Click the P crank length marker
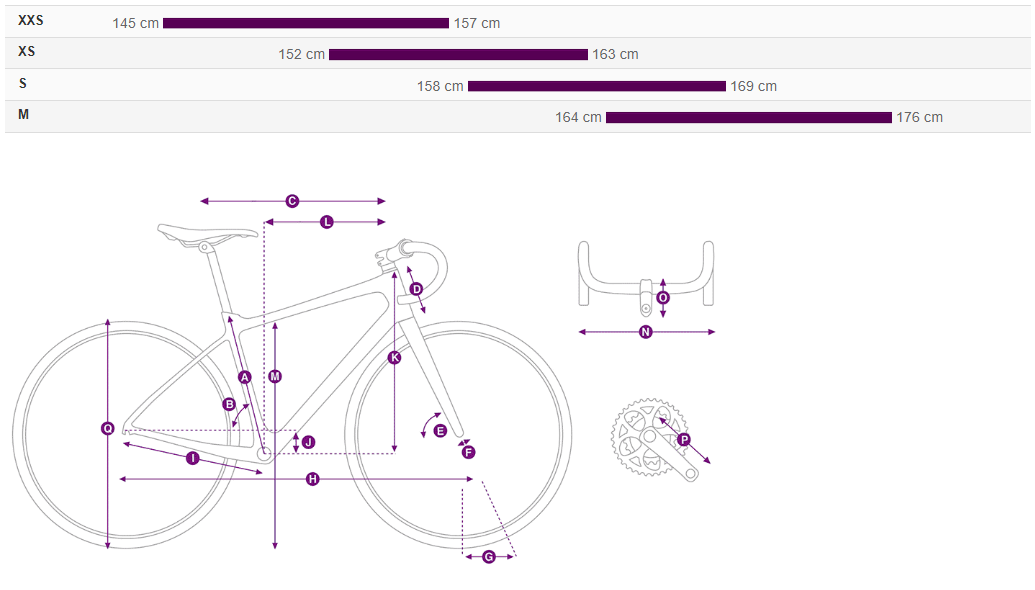Viewport: 1035px width, 590px height. point(684,439)
